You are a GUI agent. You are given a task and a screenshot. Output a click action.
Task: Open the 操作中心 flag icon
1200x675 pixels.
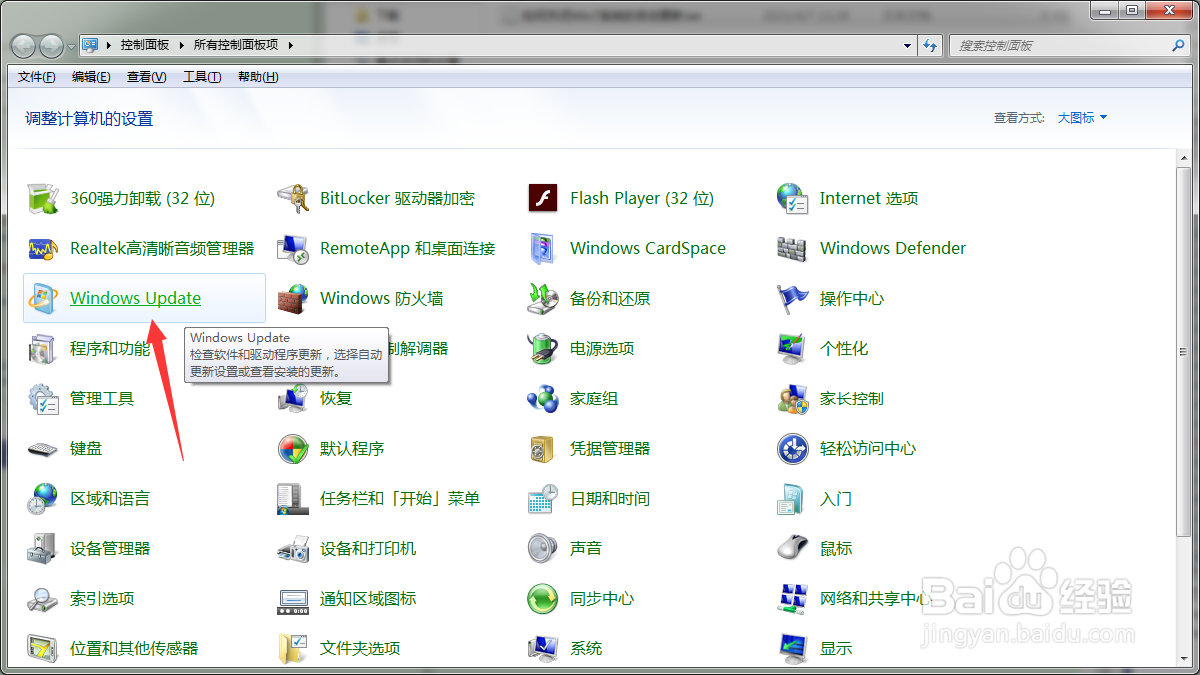tap(793, 298)
